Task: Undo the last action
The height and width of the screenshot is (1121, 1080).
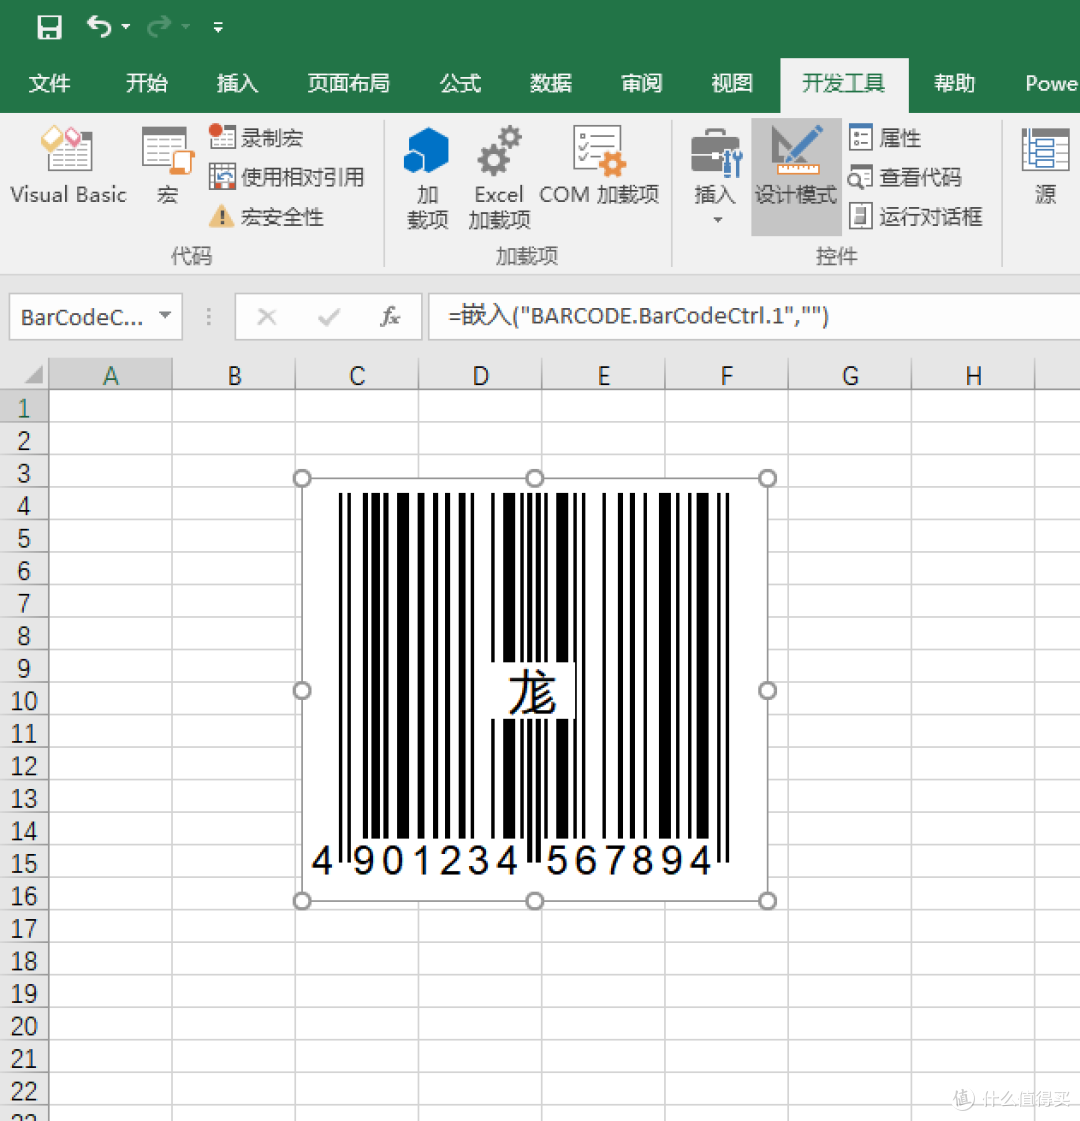Action: 99,26
